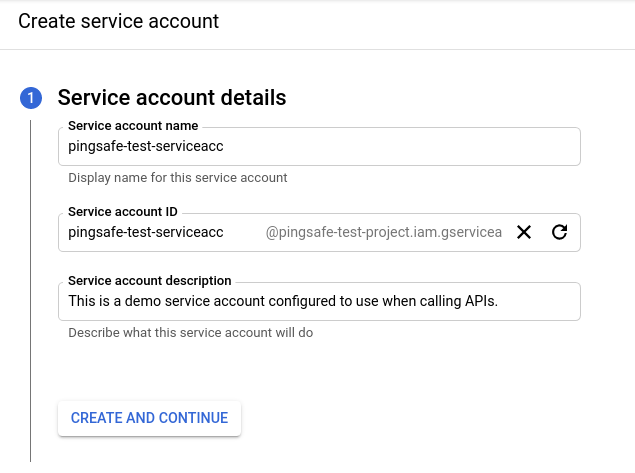Click the "Service account description" floating label
The height and width of the screenshot is (473, 635).
pos(149,281)
